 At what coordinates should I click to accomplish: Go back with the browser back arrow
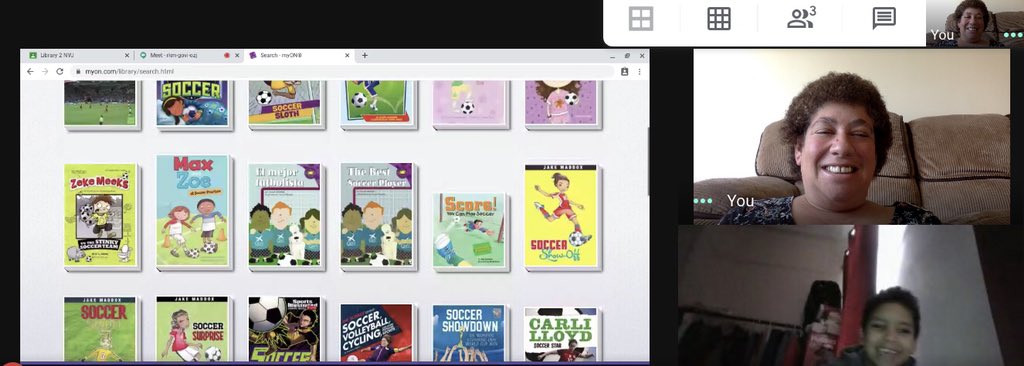click(30, 71)
